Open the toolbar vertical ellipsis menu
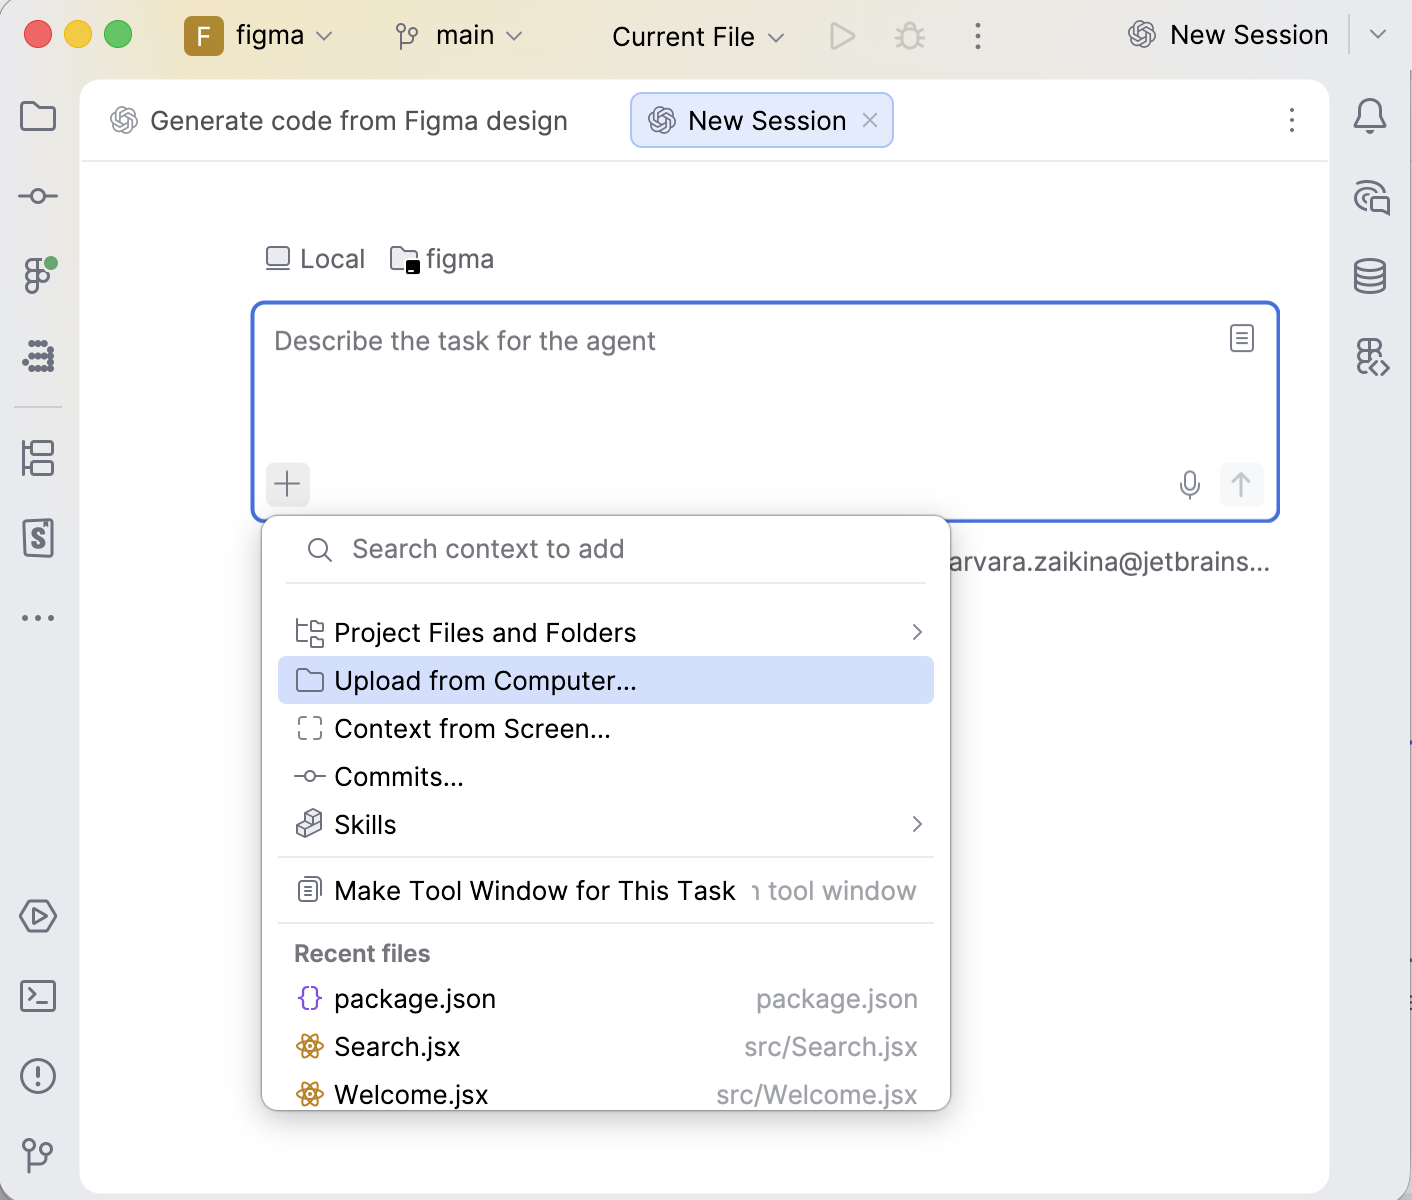 (977, 37)
